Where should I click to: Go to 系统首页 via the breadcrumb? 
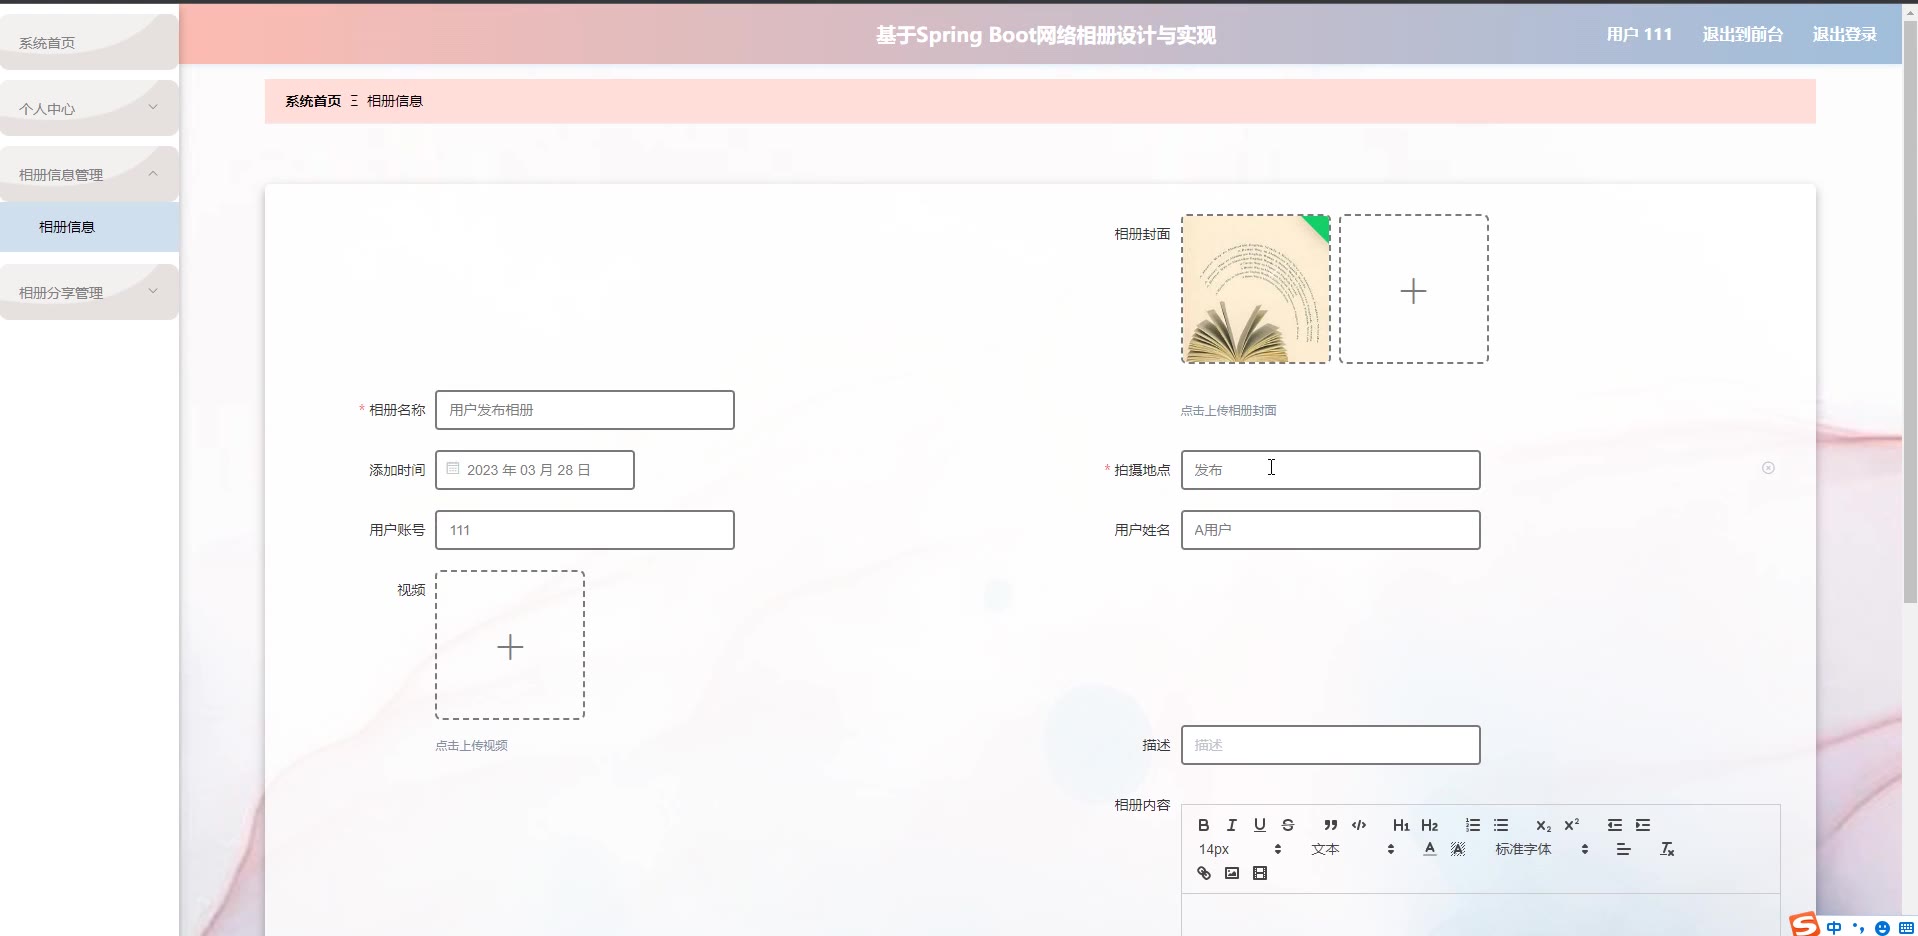313,101
